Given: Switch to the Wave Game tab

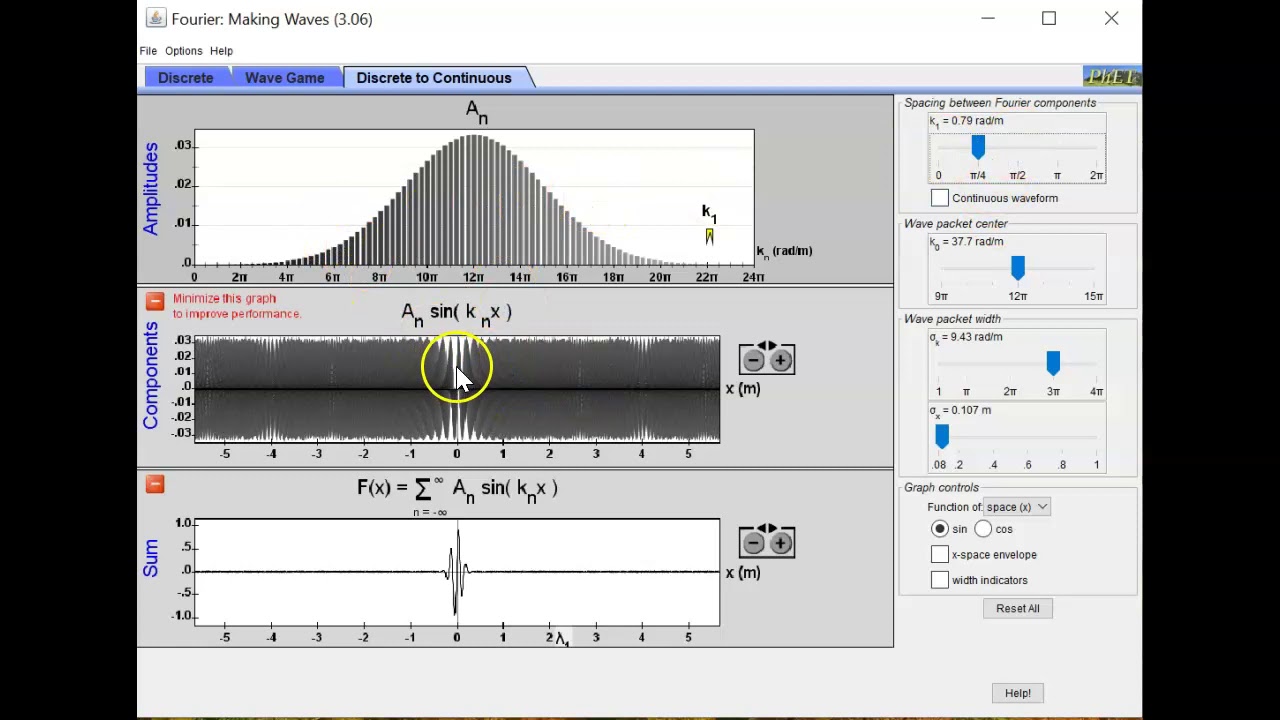Looking at the screenshot, I should point(284,78).
